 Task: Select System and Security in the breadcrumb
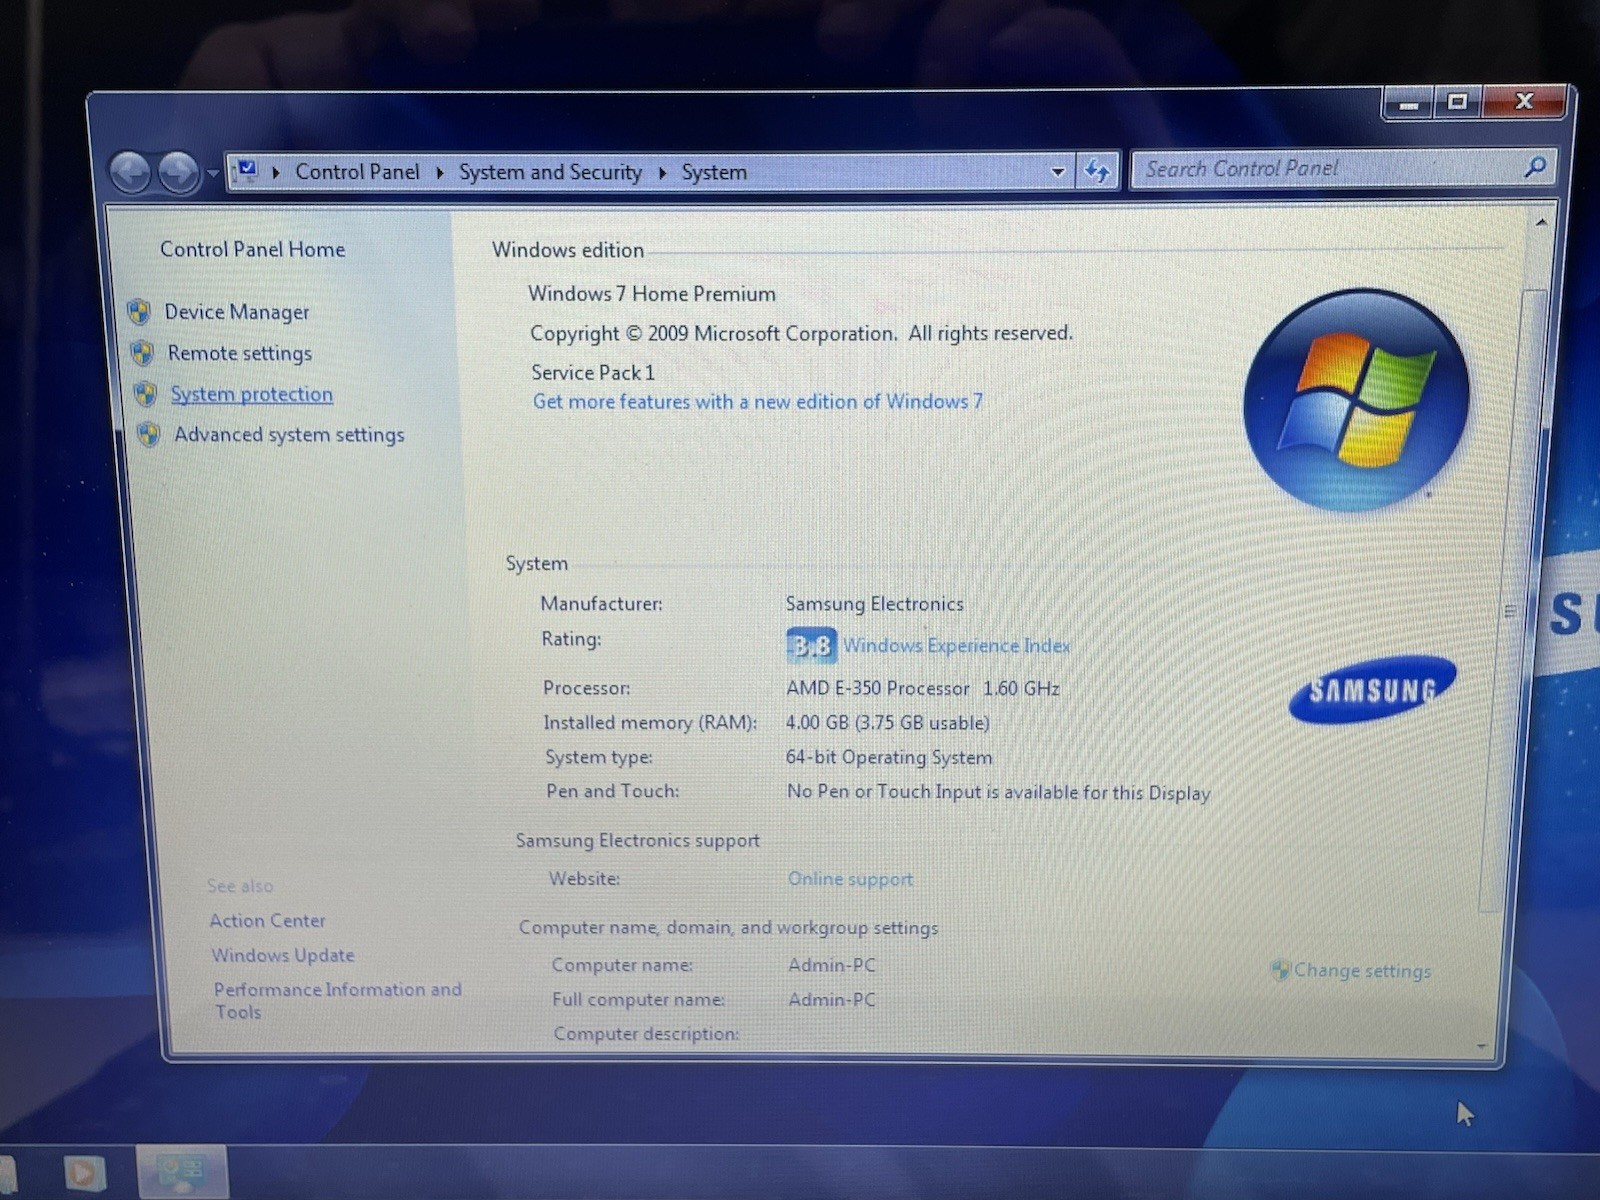tap(550, 172)
